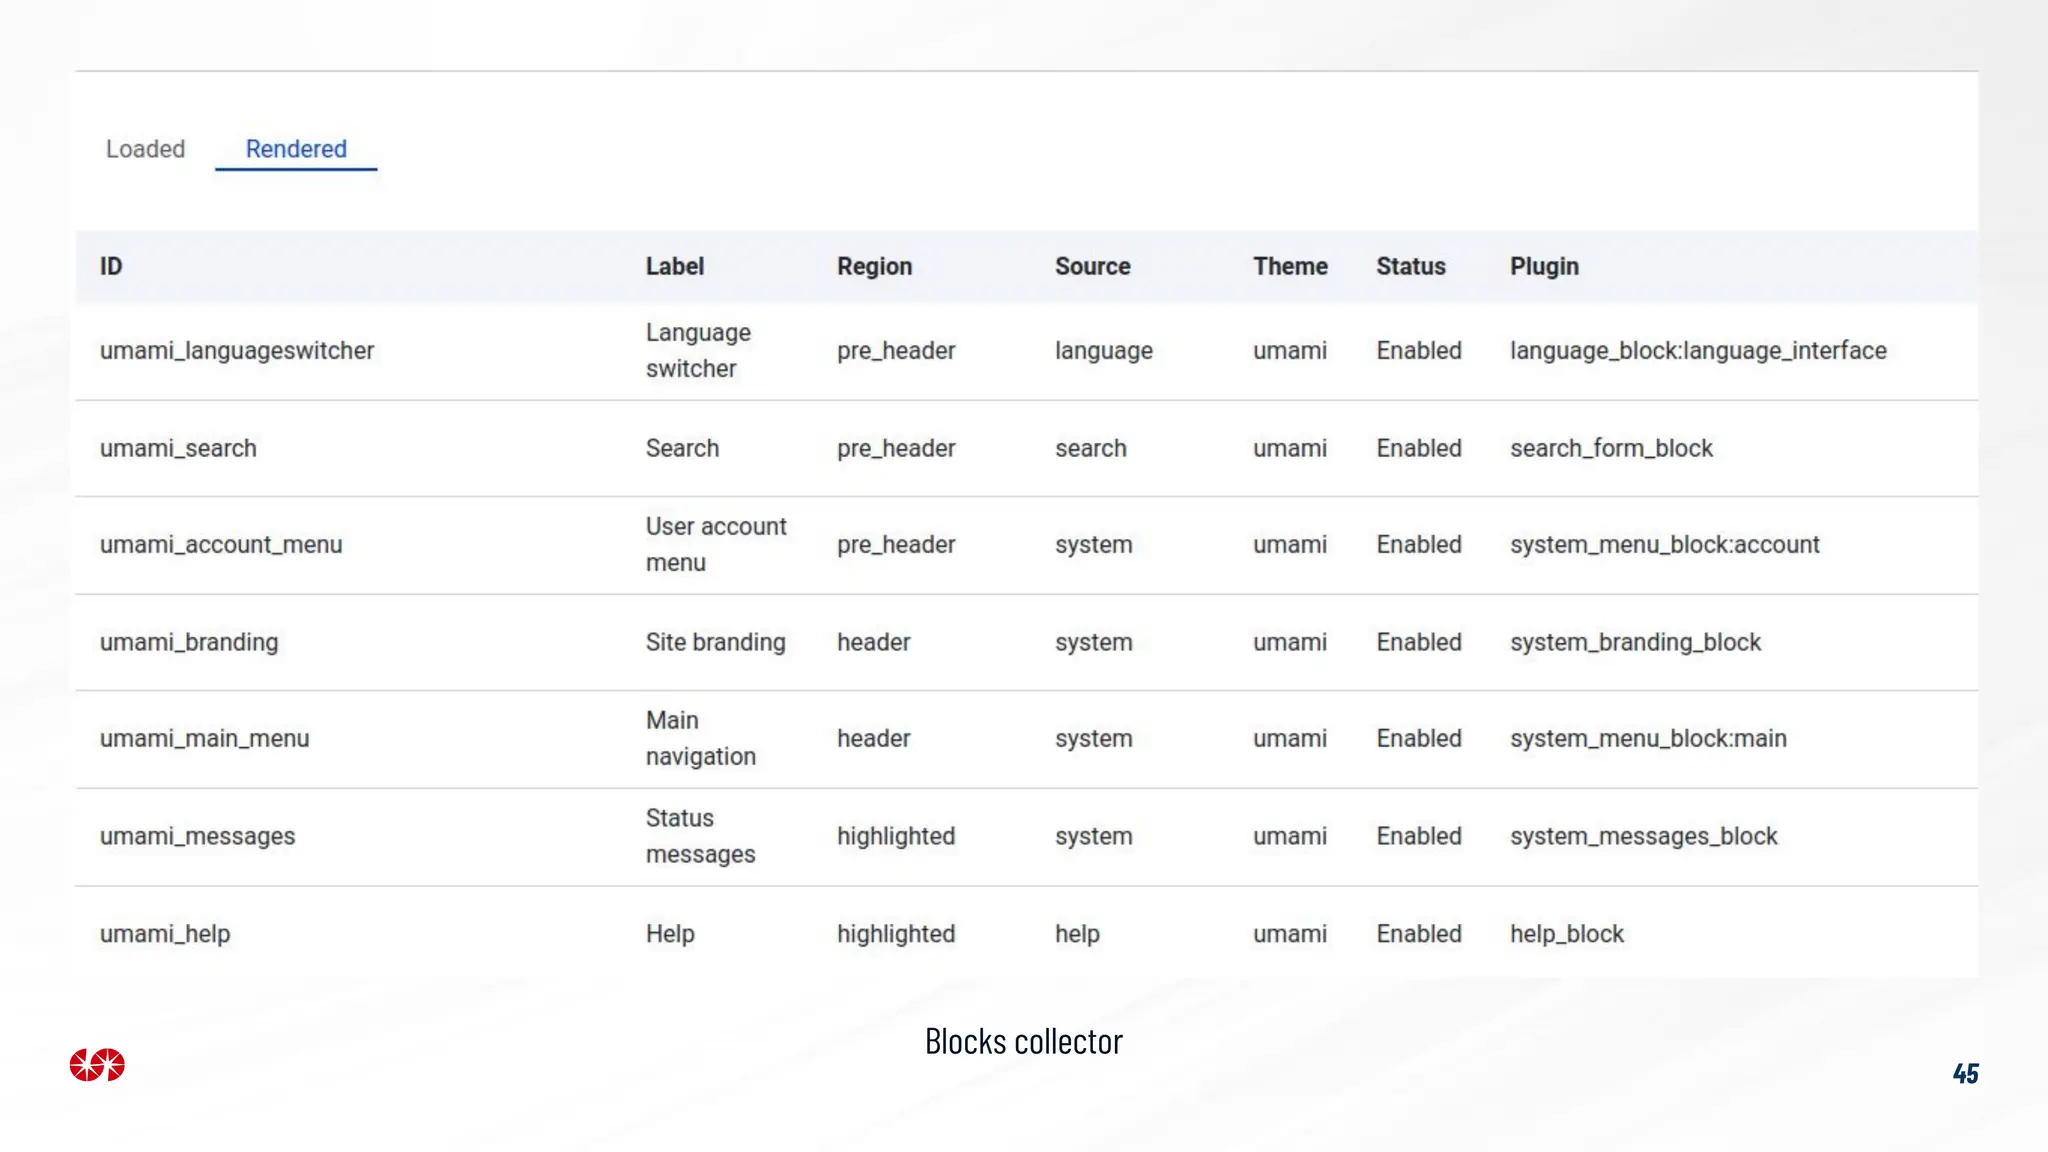Screen dimensions: 2048x1152
Task: Click the umami_main_menu ID text
Action: (x=204, y=739)
